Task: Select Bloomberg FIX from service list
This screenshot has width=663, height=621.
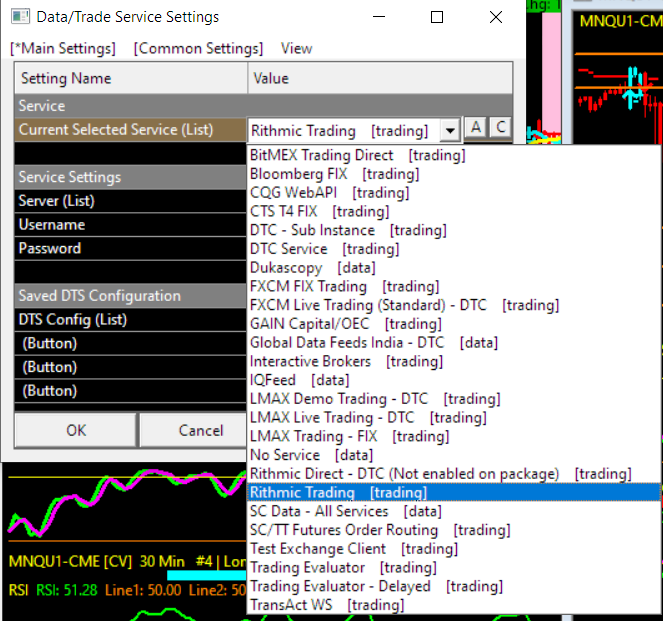Action: tap(453, 174)
